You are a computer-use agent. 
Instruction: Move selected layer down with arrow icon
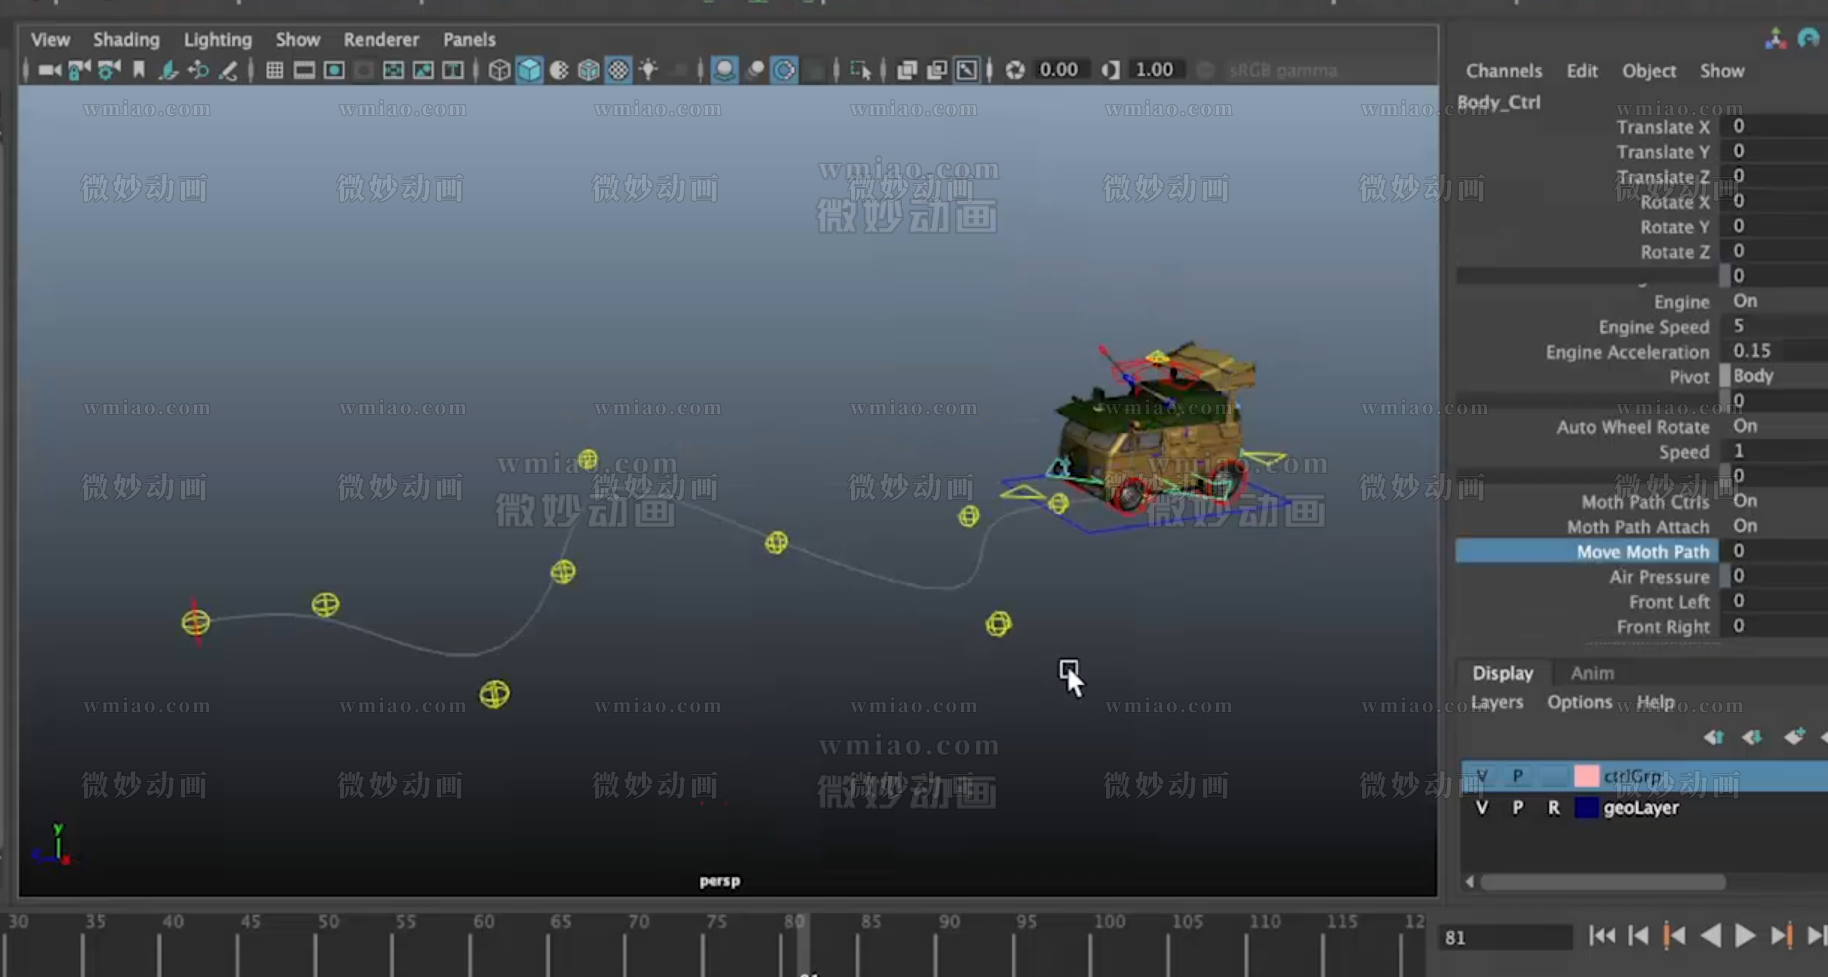pyautogui.click(x=1751, y=737)
